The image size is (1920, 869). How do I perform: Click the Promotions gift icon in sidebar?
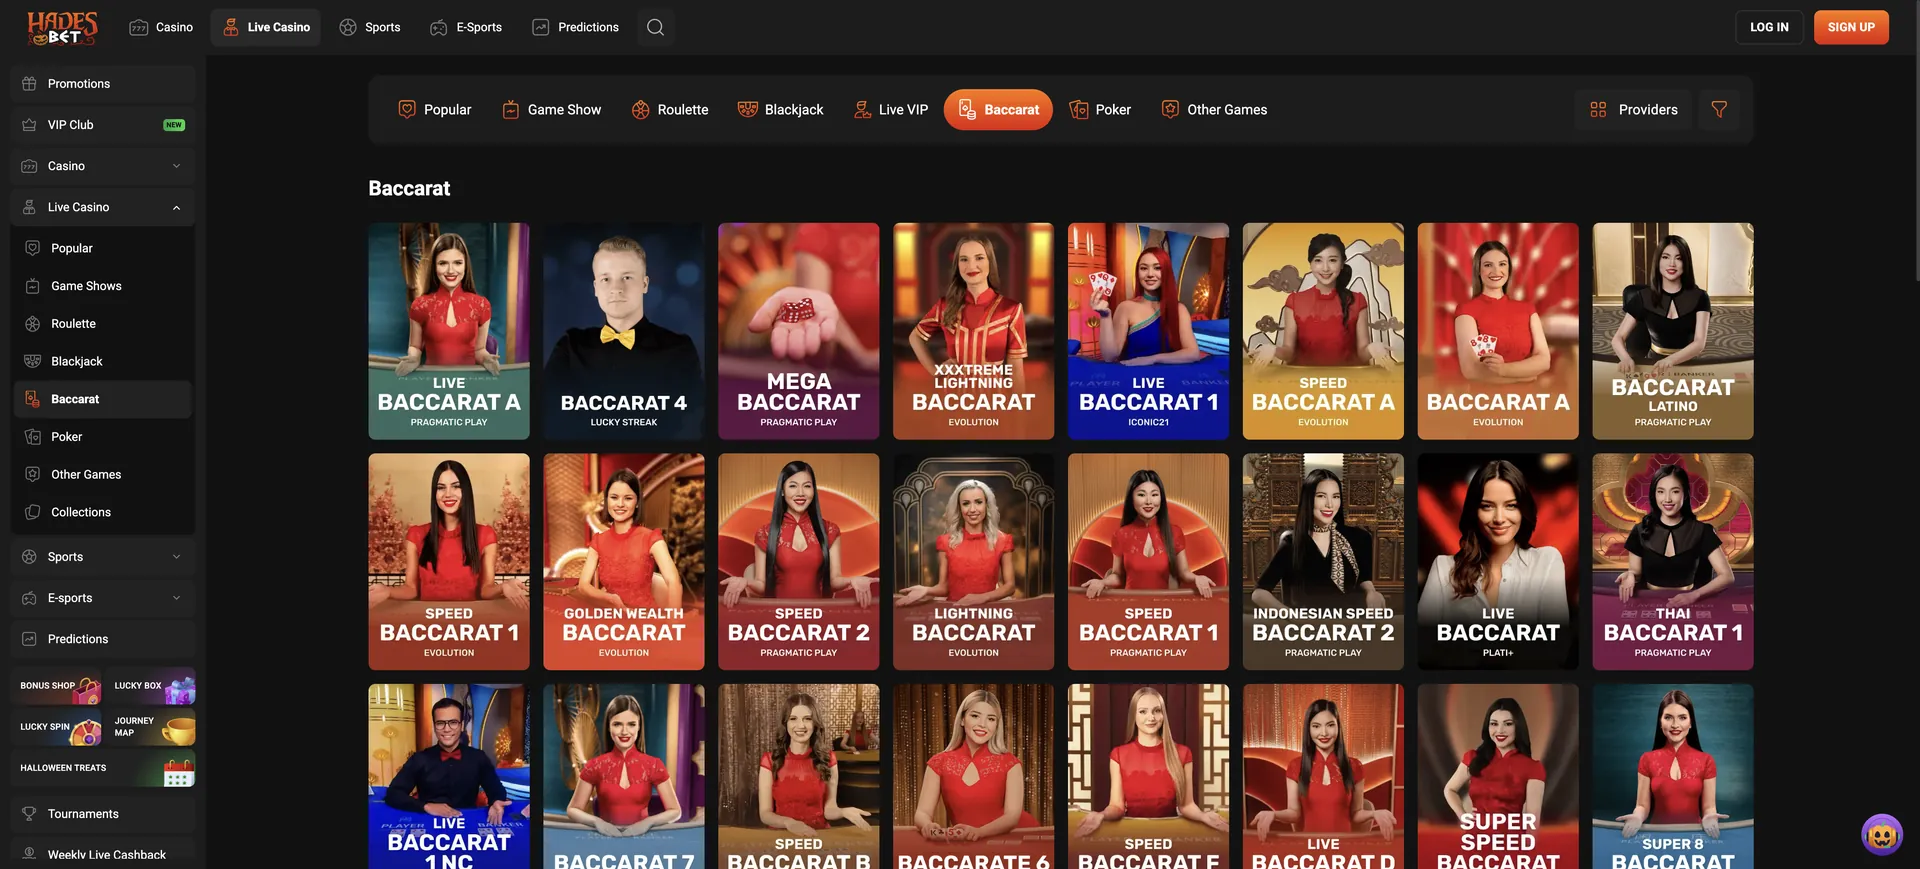29,84
